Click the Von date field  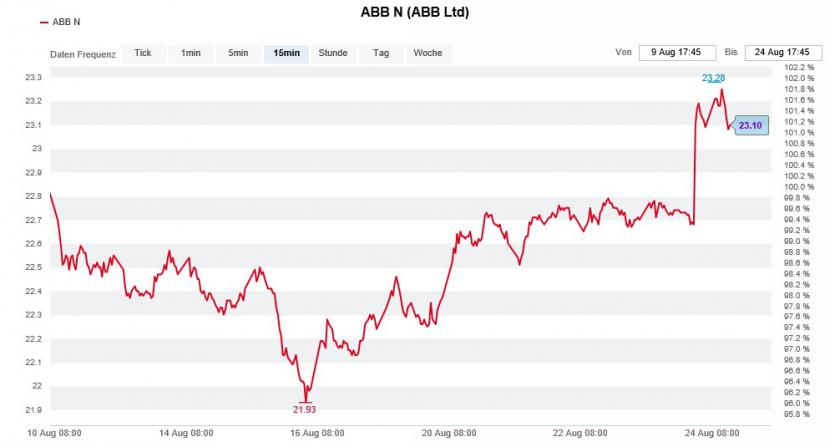click(677, 52)
